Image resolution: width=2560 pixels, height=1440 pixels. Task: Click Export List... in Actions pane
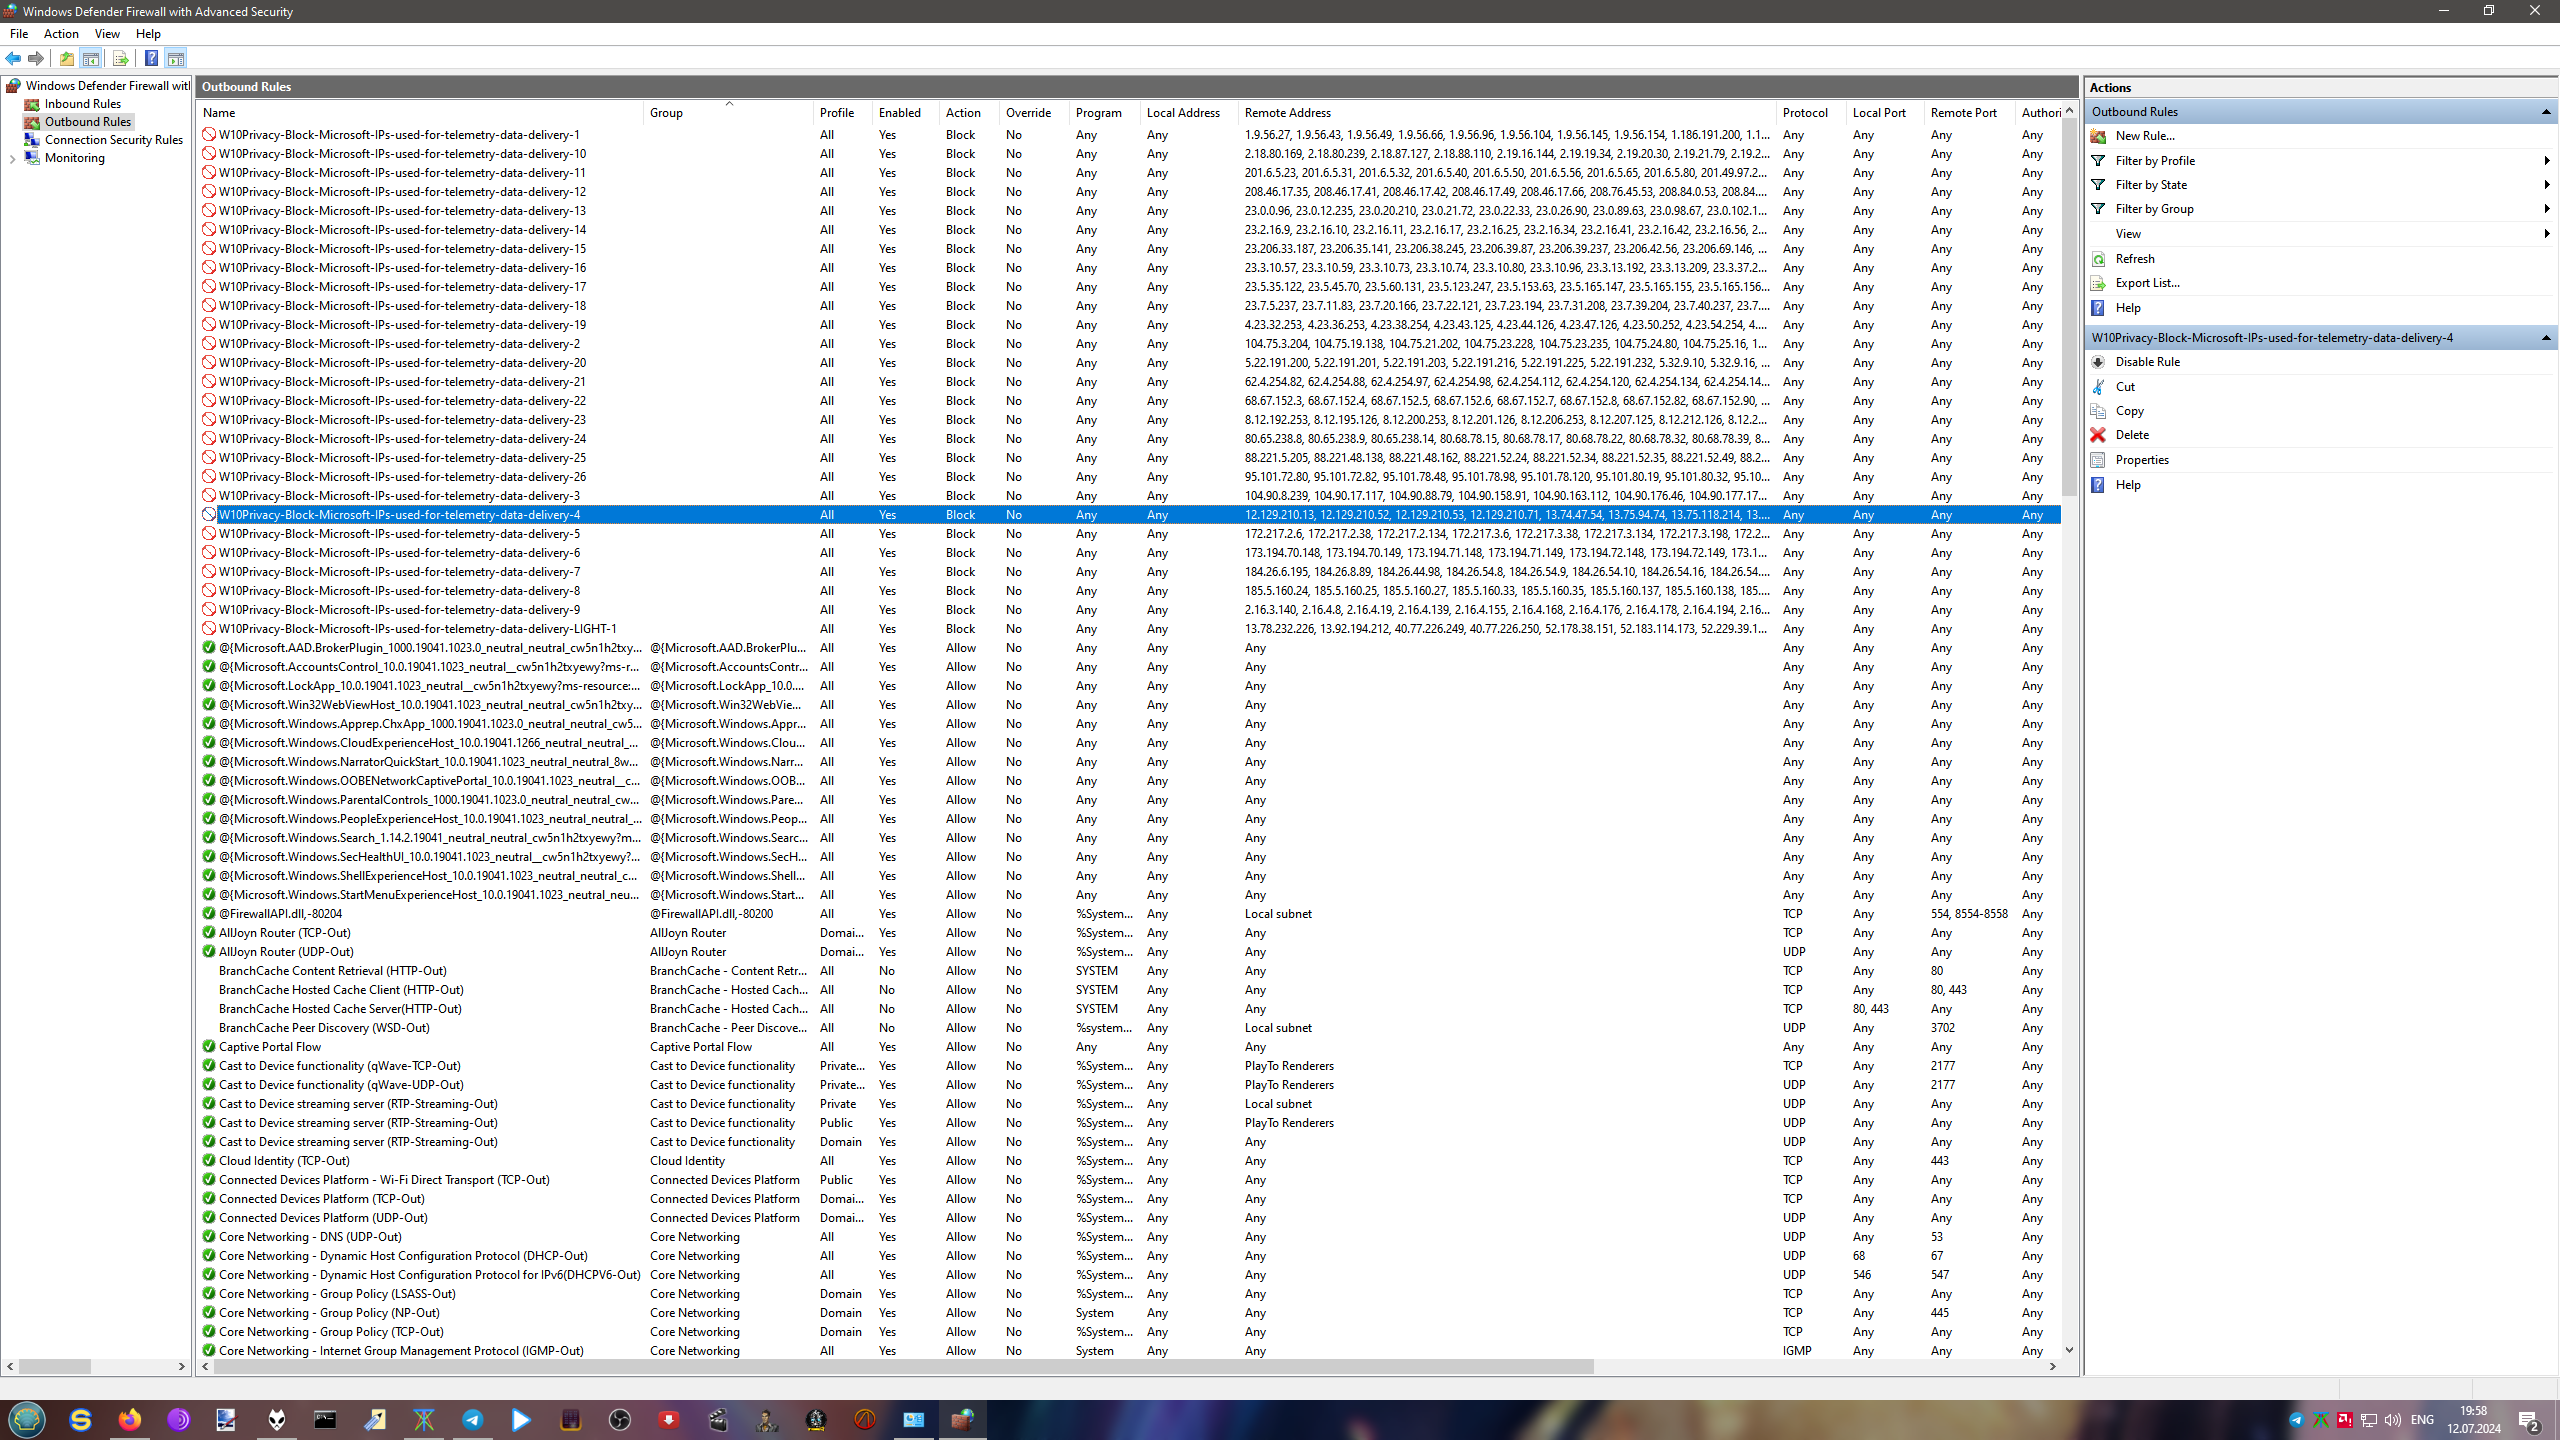[2147, 283]
